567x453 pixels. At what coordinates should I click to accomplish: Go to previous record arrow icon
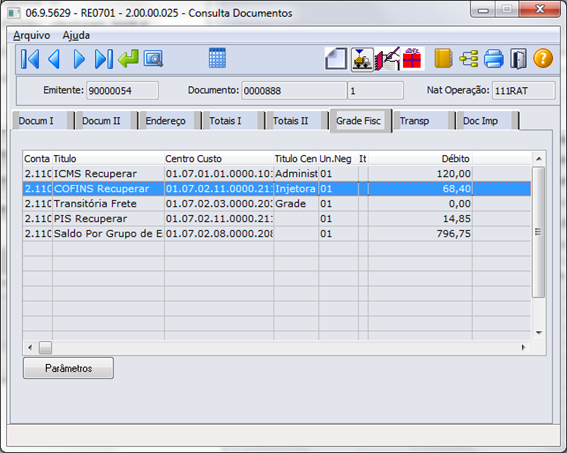(54, 59)
